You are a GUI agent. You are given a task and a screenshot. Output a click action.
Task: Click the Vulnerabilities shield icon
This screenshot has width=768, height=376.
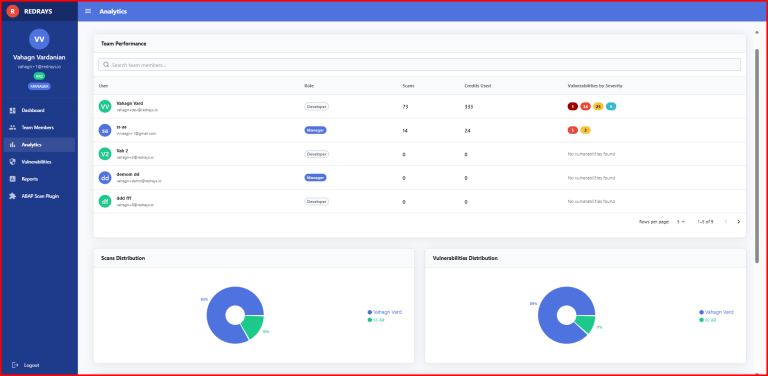[13, 162]
